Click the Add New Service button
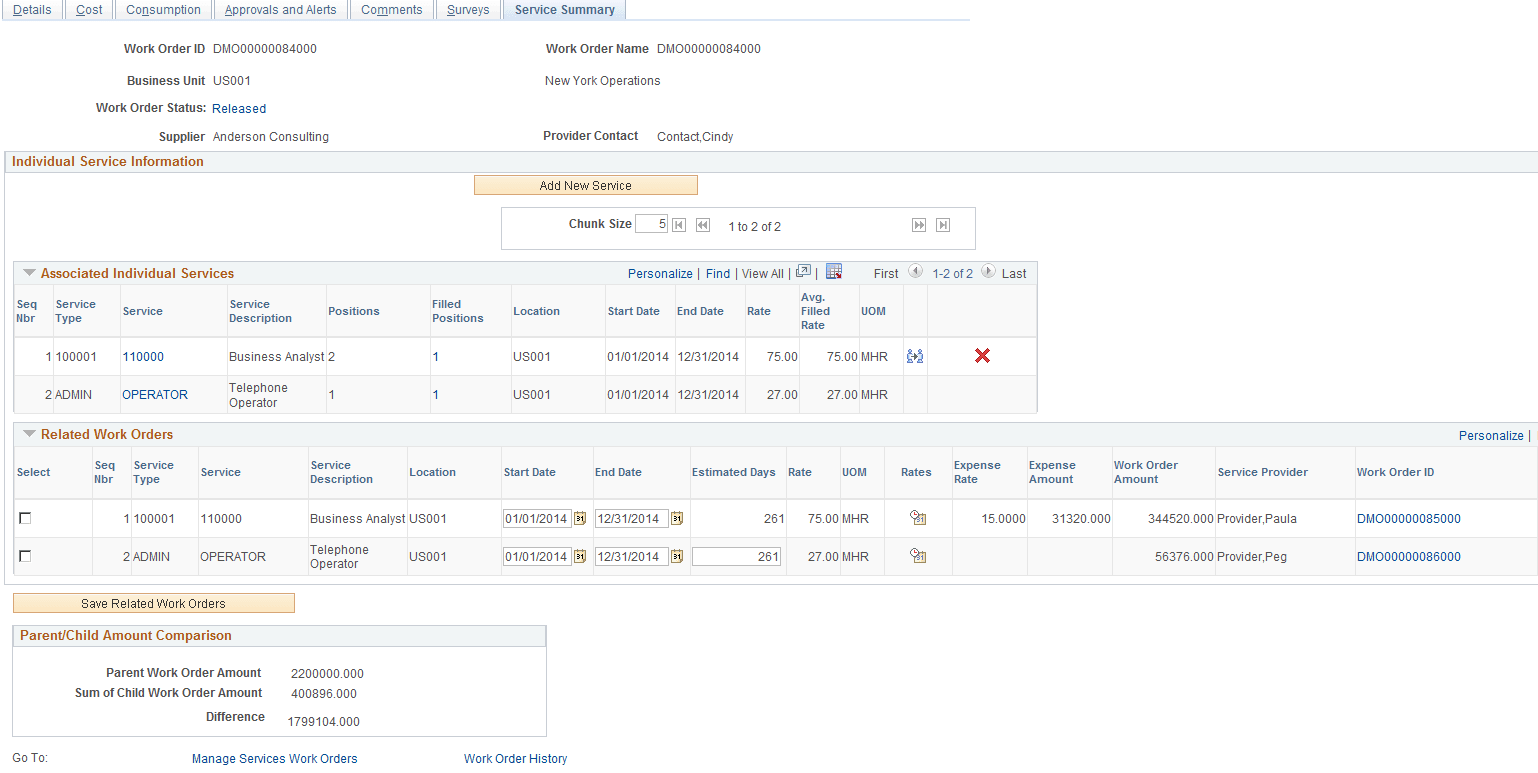This screenshot has width=1538, height=773. tap(585, 185)
